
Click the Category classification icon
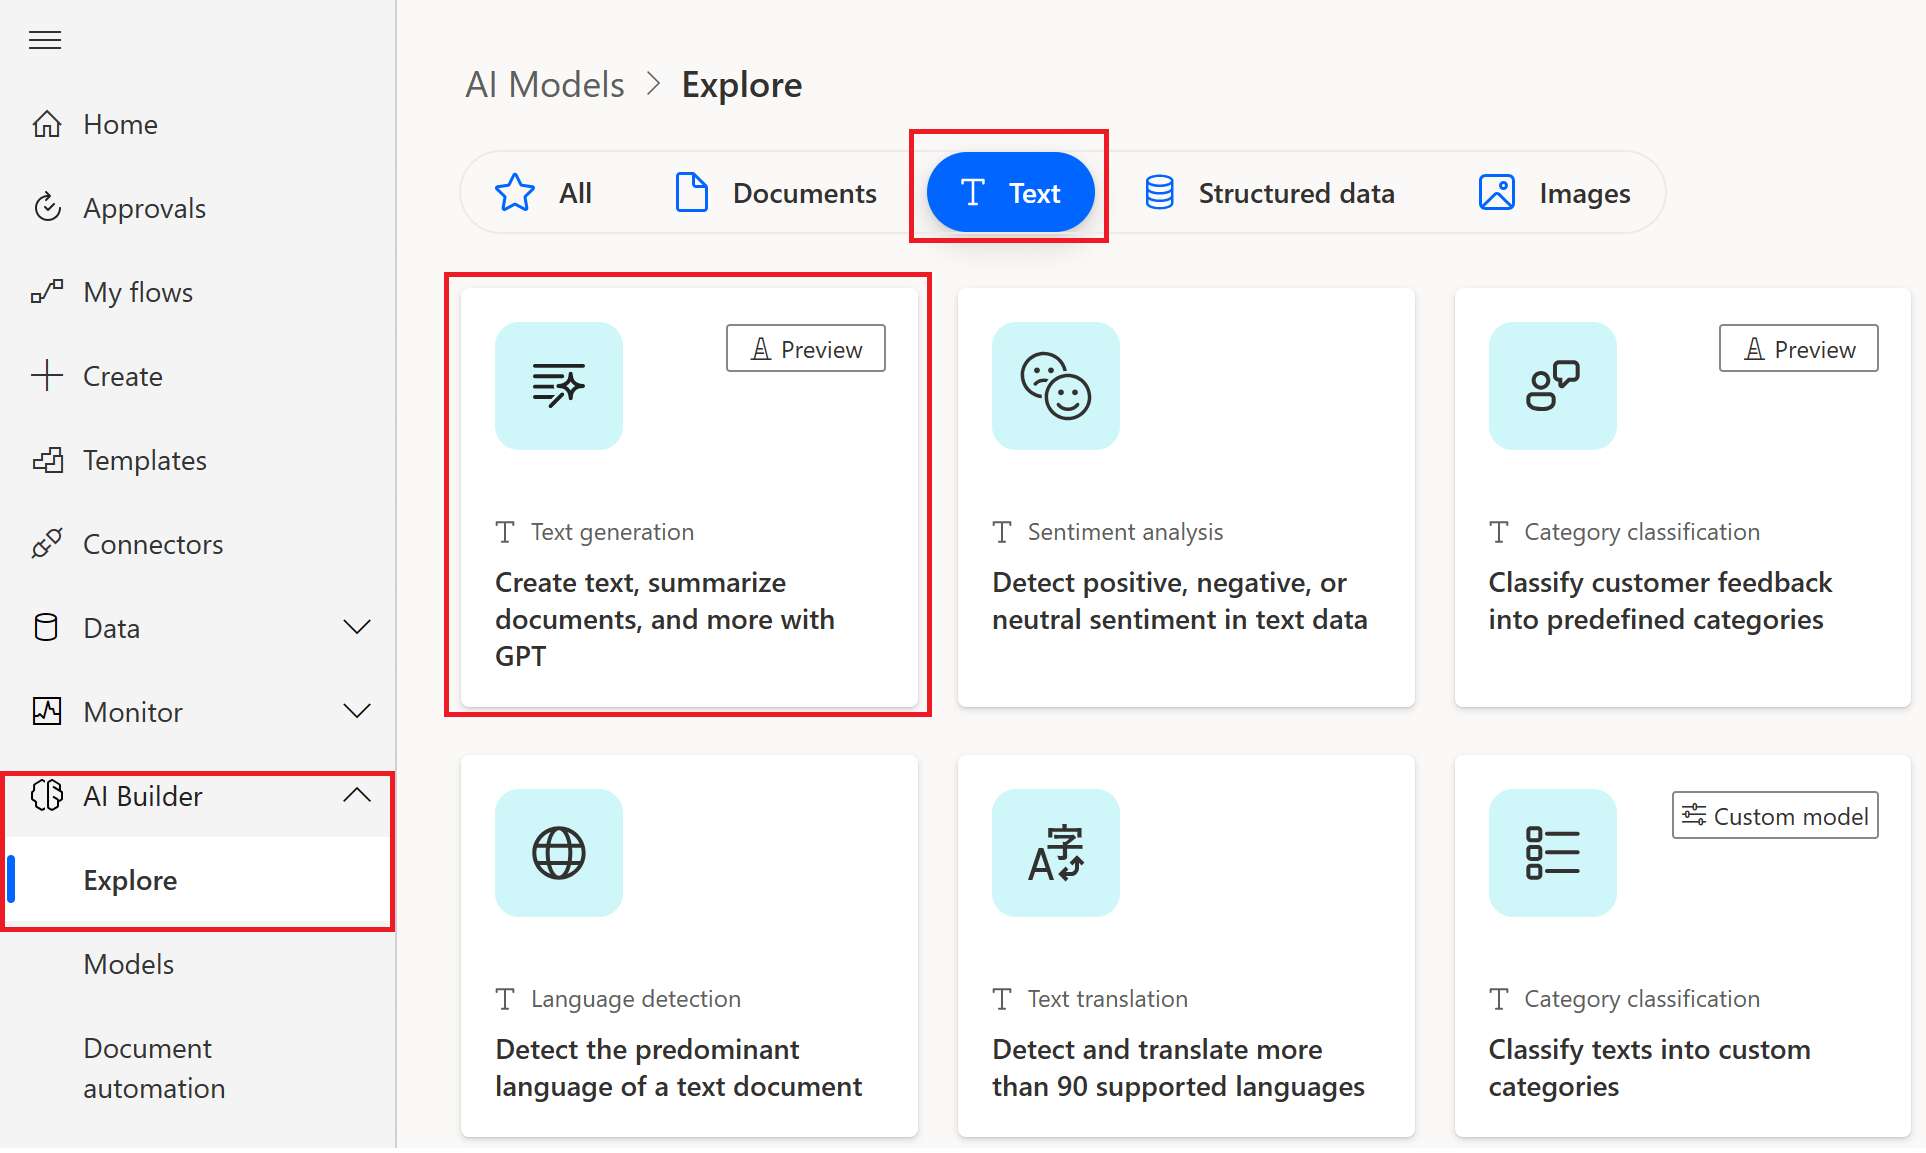(1553, 386)
